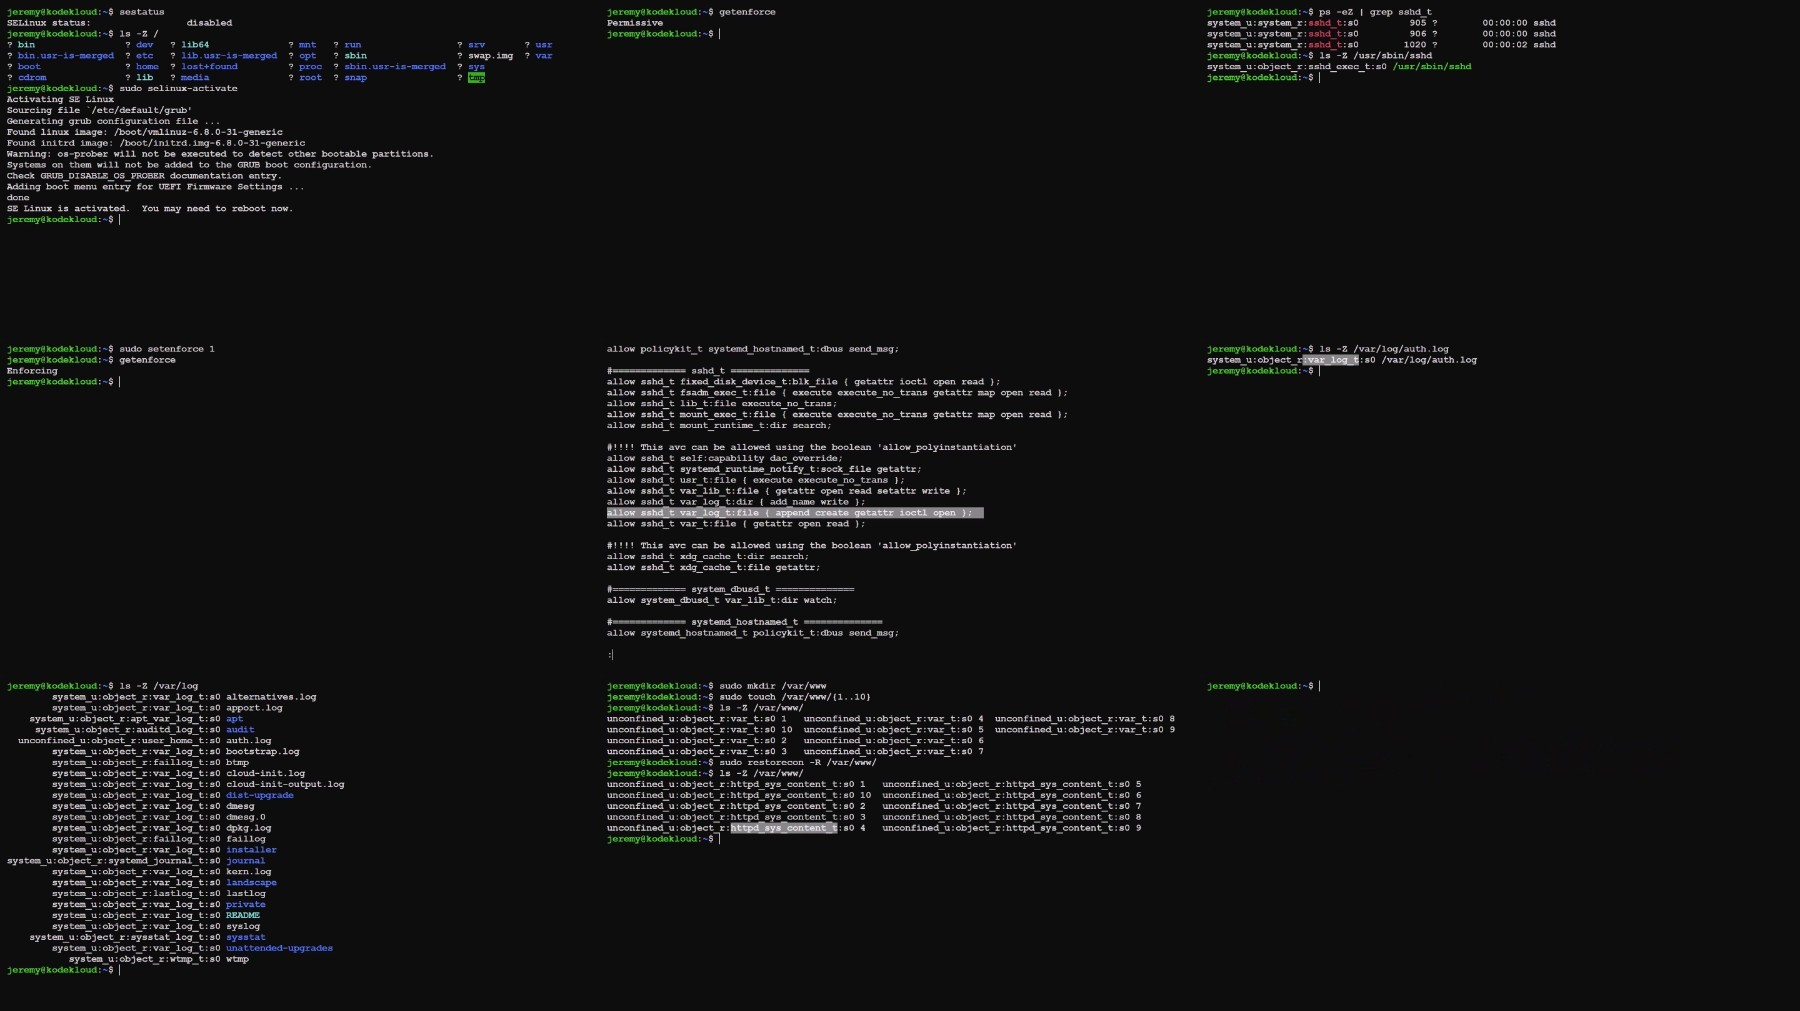Select the lost+found directory name

coord(209,67)
